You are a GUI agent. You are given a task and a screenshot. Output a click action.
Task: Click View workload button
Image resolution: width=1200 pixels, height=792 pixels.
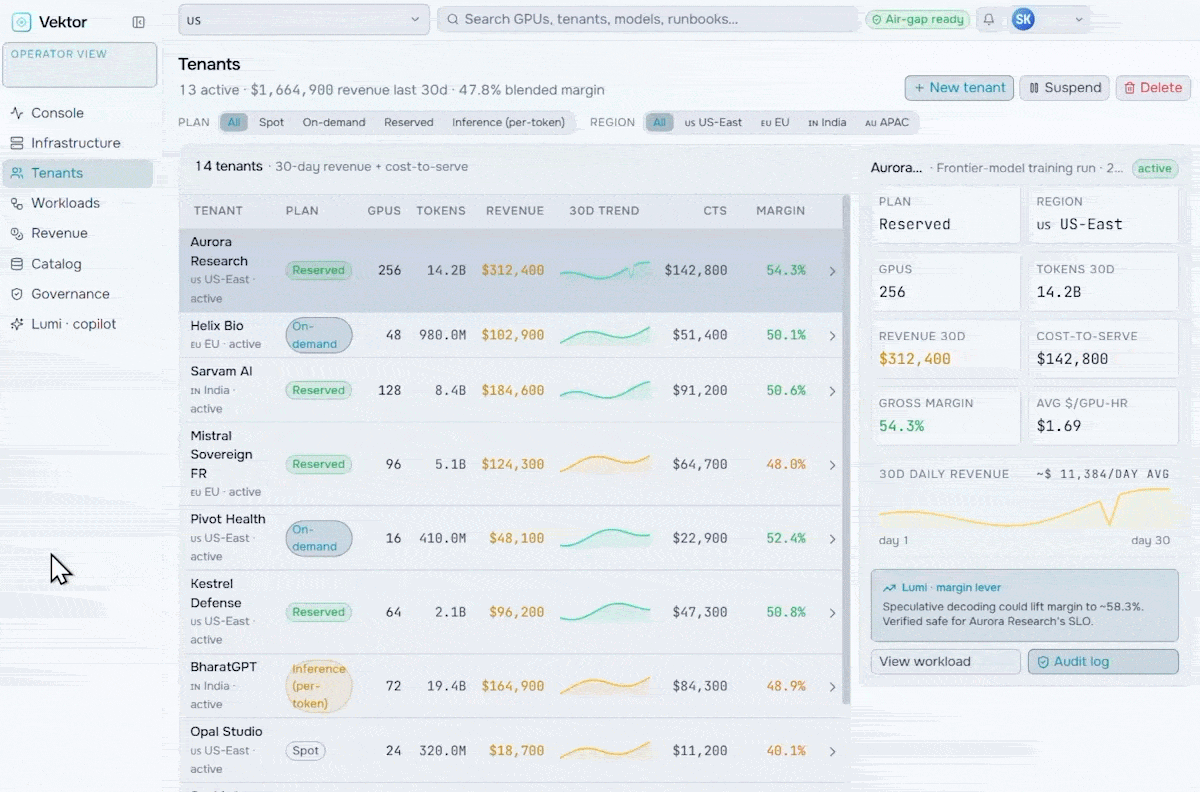pos(946,661)
